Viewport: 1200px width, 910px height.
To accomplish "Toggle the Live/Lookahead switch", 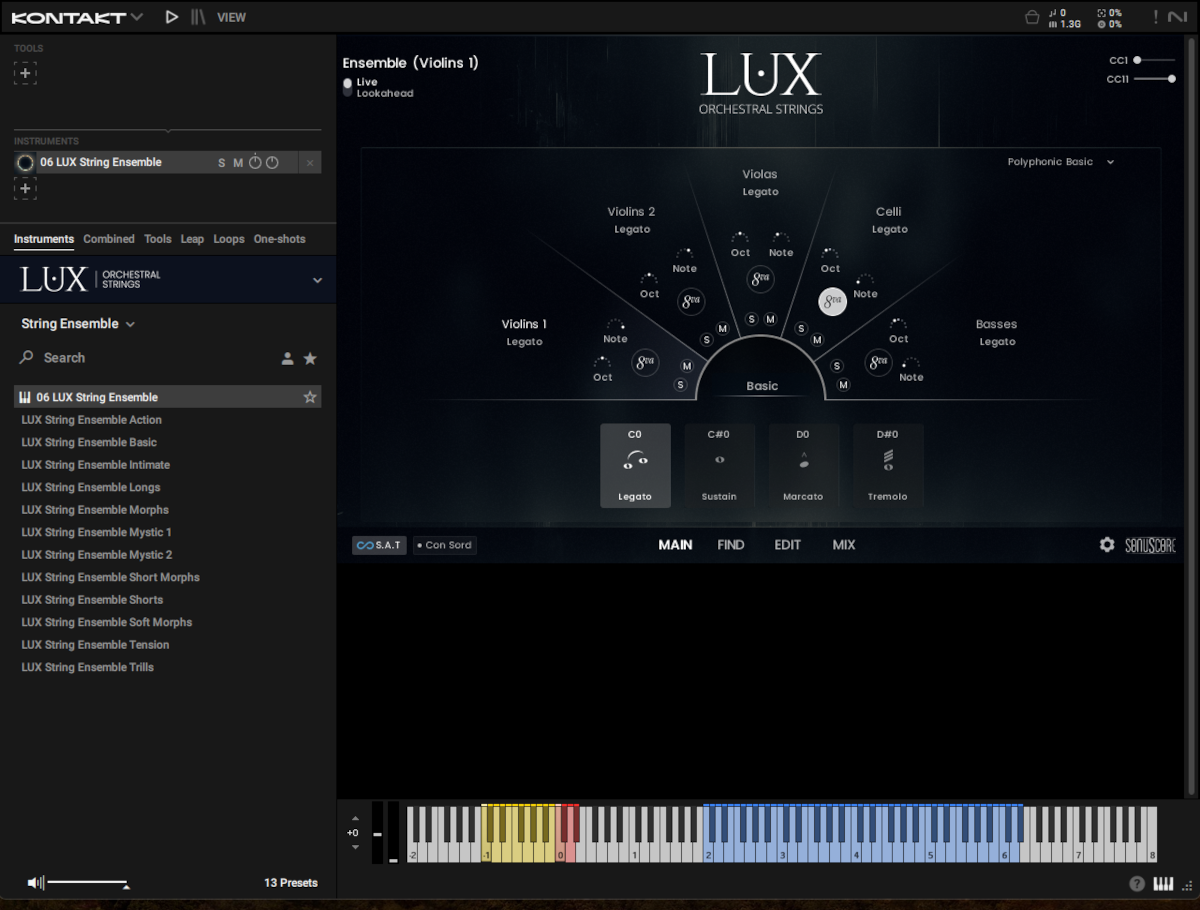I will pyautogui.click(x=348, y=87).
